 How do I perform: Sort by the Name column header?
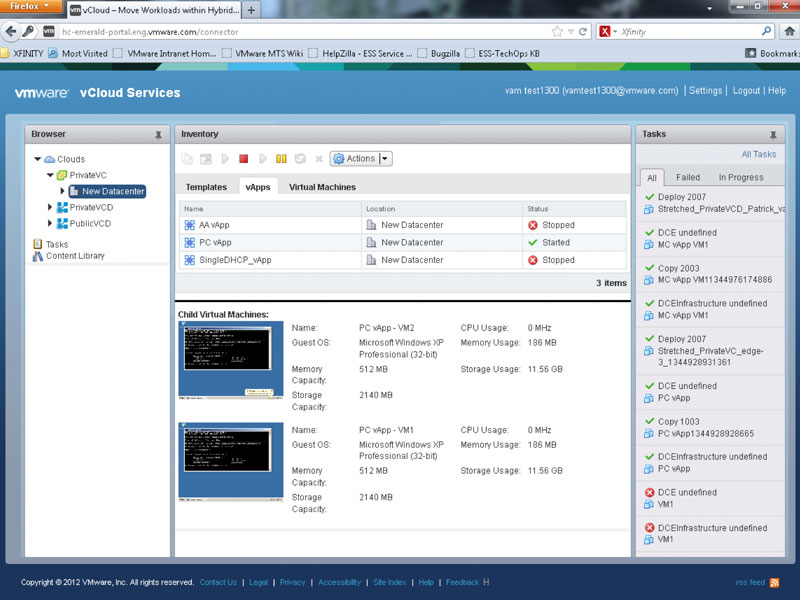270,209
